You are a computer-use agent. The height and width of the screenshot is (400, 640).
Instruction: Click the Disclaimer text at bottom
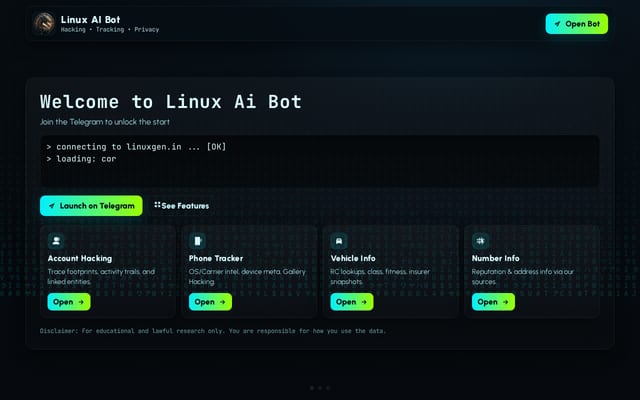[213, 331]
